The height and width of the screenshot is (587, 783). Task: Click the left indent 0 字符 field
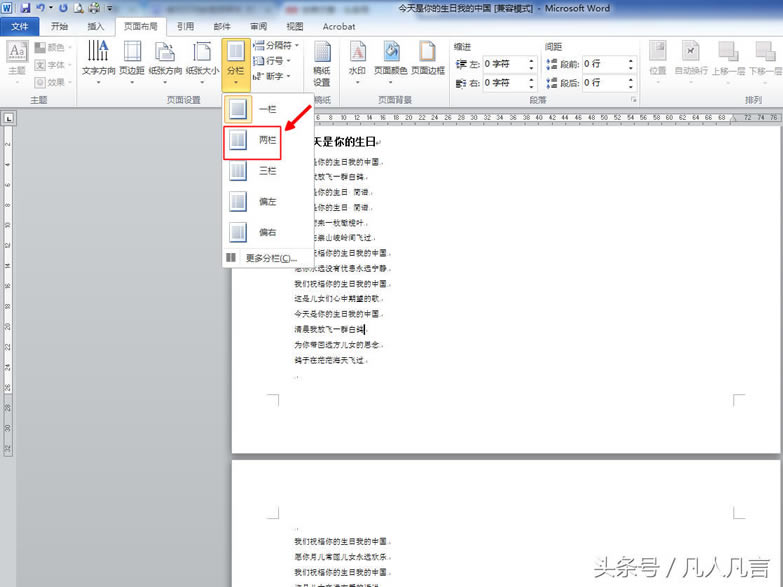[x=506, y=64]
